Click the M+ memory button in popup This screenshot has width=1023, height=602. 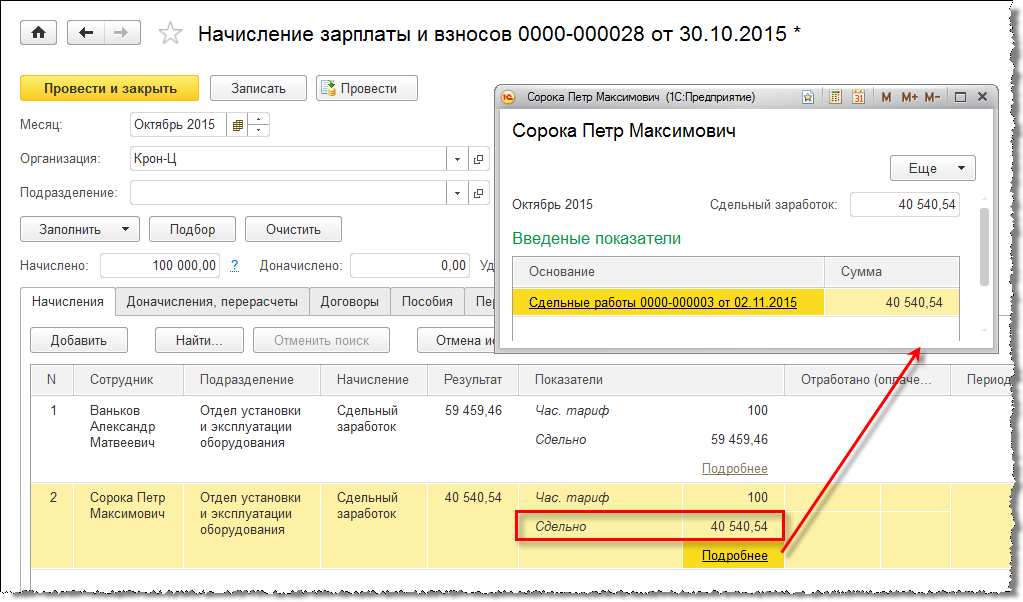pyautogui.click(x=909, y=97)
